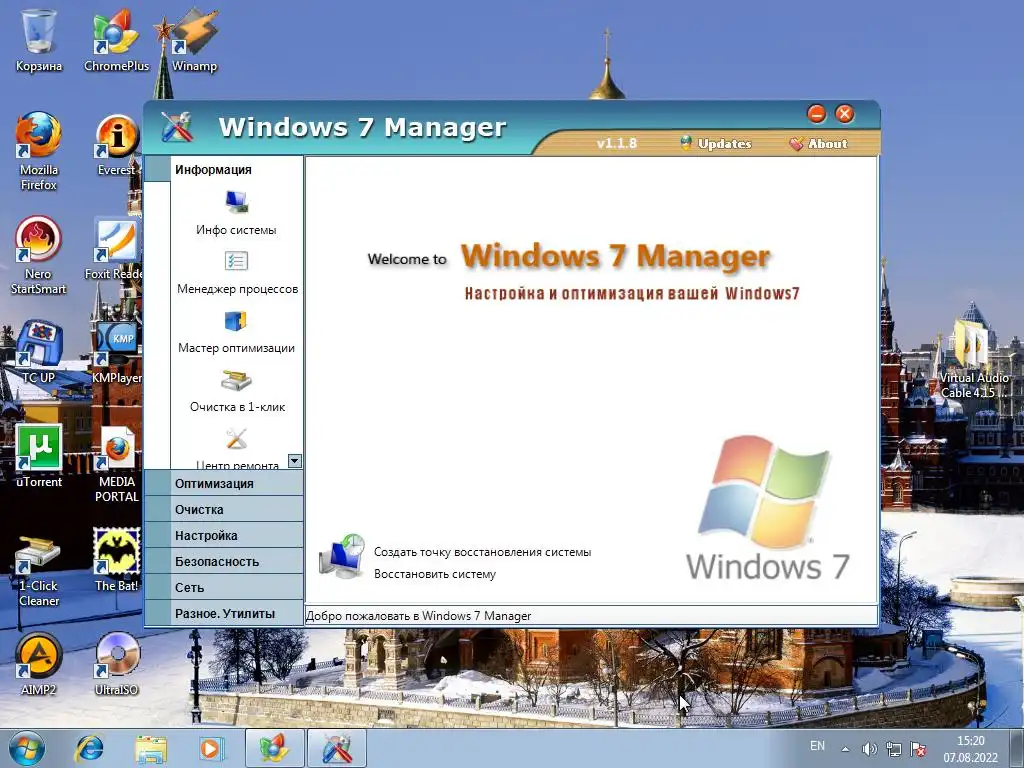The width and height of the screenshot is (1024, 768).
Task: Open the Foxit Reader desktop shortcut
Action: click(117, 240)
